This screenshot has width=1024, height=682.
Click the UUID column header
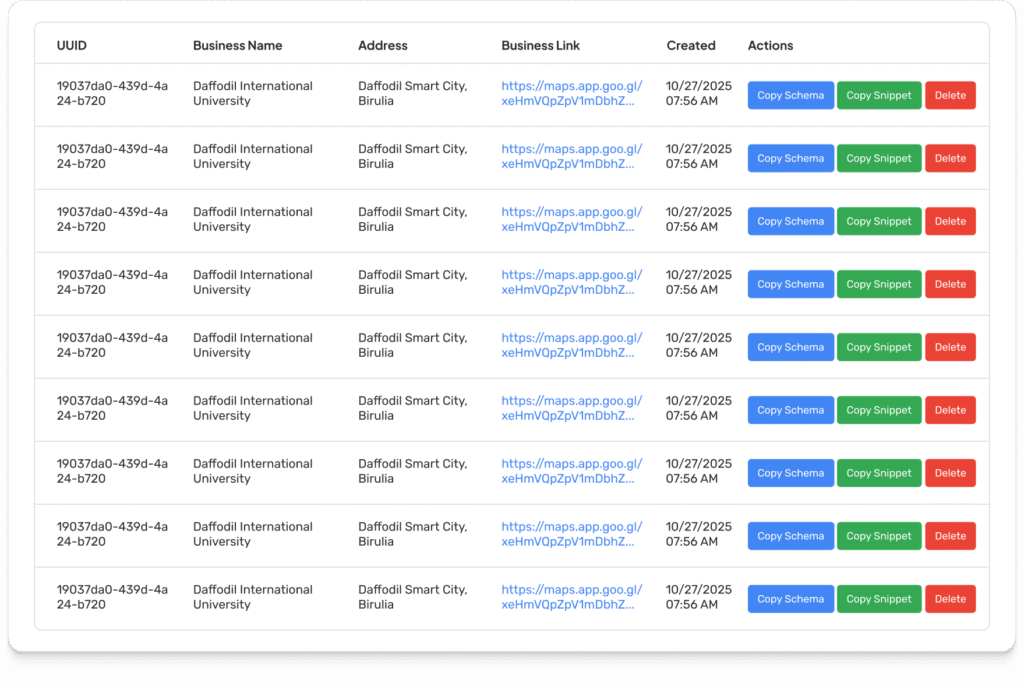coord(72,46)
